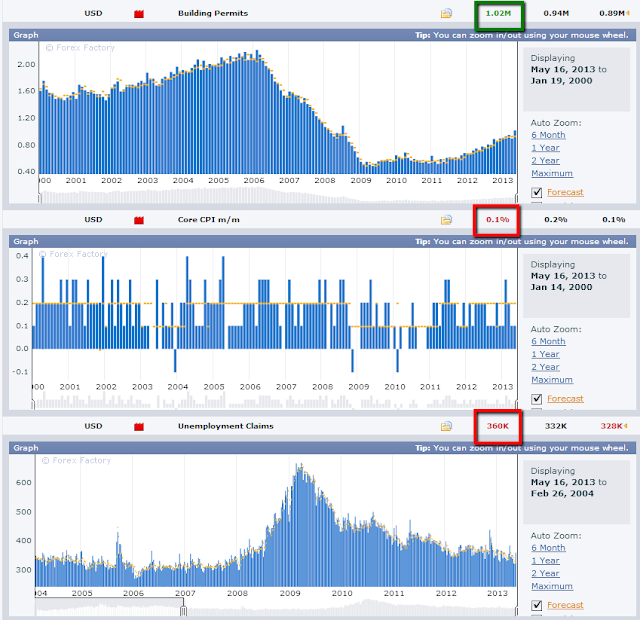This screenshot has width=640, height=620.
Task: Toggle Forecast checkbox in Core CPI graph
Action: (x=537, y=399)
